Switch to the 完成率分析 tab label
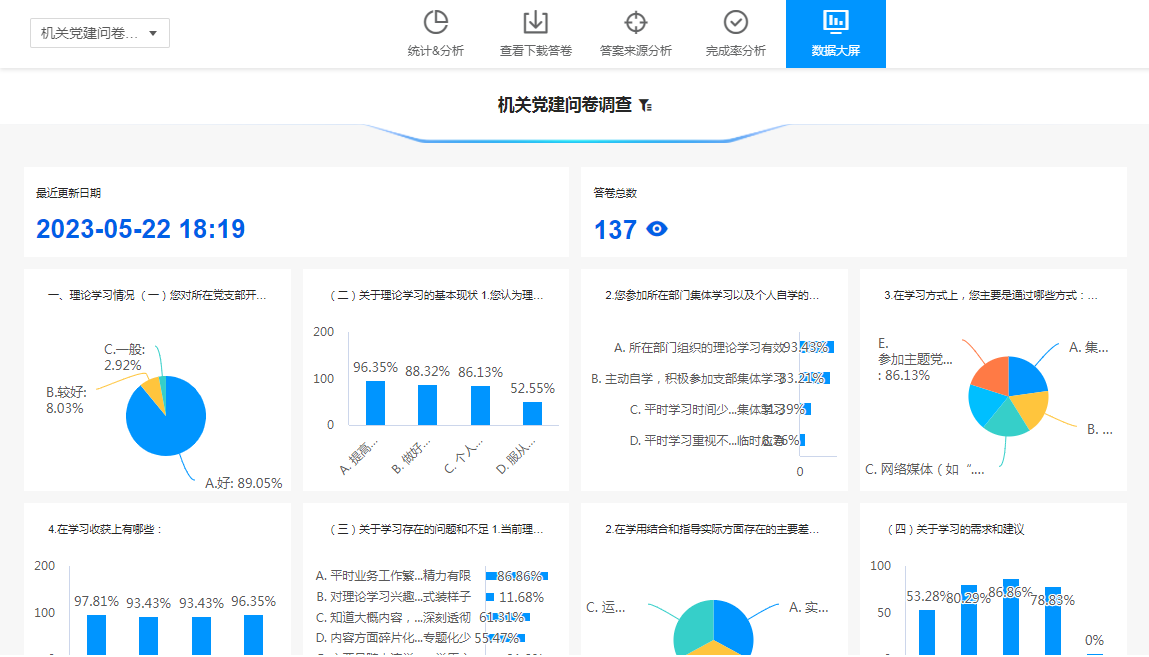Viewport: 1149px width, 657px height. coord(735,51)
